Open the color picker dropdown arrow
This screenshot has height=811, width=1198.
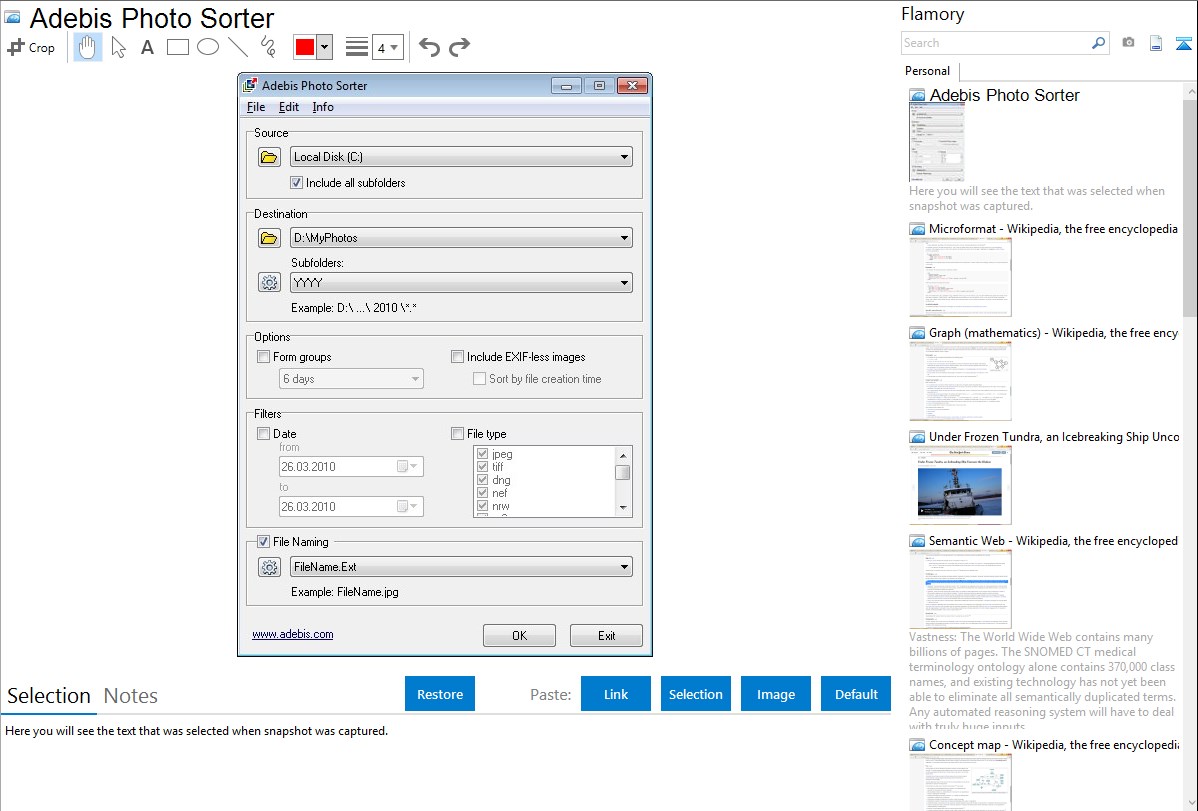(325, 47)
